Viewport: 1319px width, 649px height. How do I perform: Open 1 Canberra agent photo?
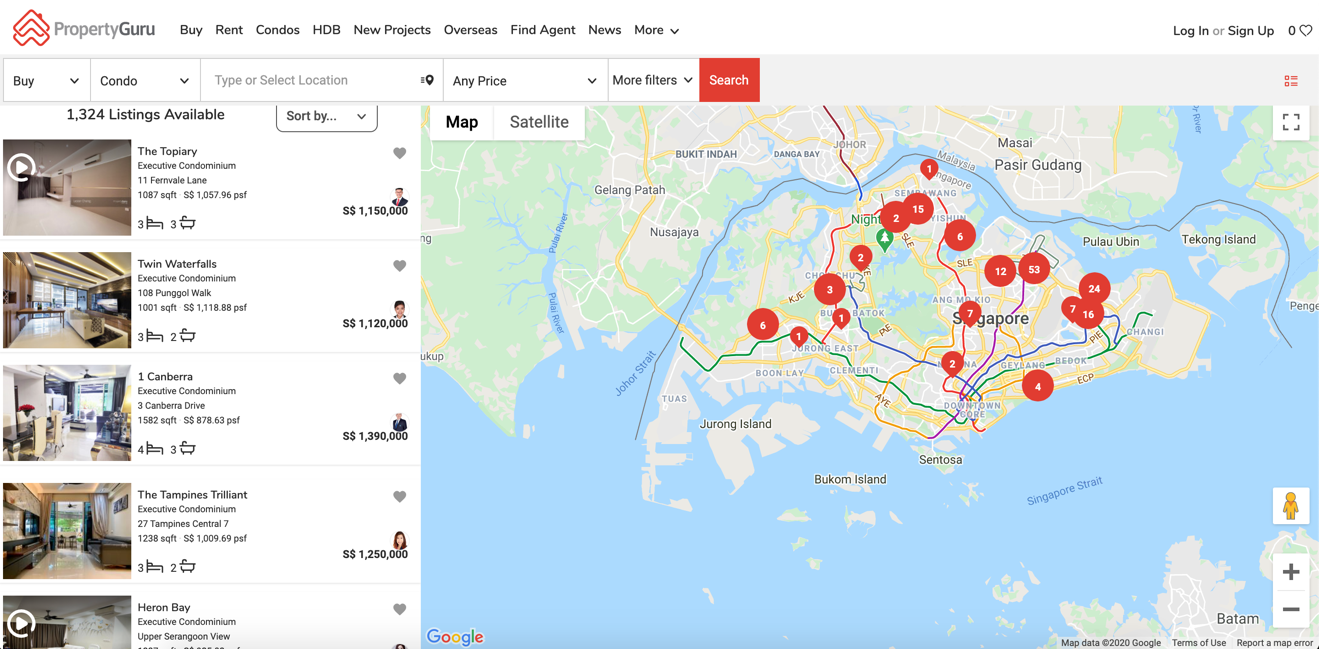399,422
